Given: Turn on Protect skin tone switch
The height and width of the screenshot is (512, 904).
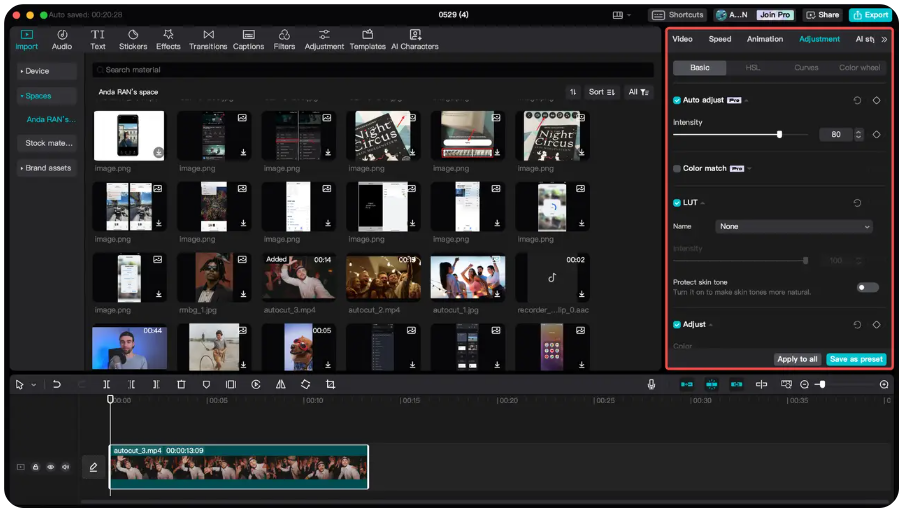Looking at the screenshot, I should pyautogui.click(x=867, y=287).
